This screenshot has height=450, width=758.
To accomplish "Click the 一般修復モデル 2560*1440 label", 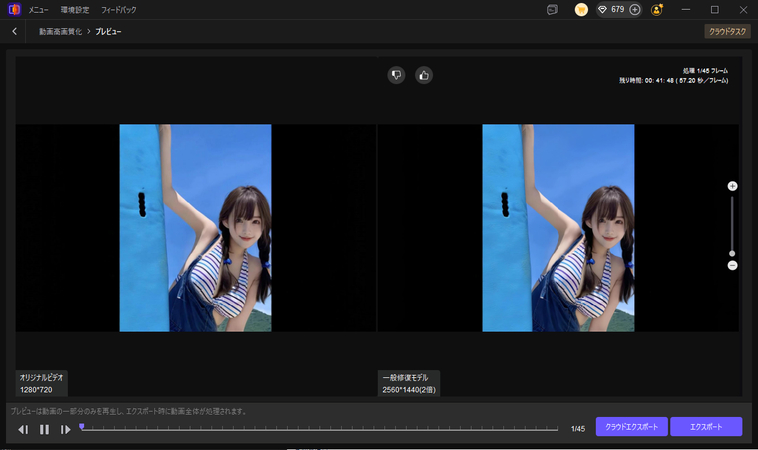I will click(x=409, y=383).
